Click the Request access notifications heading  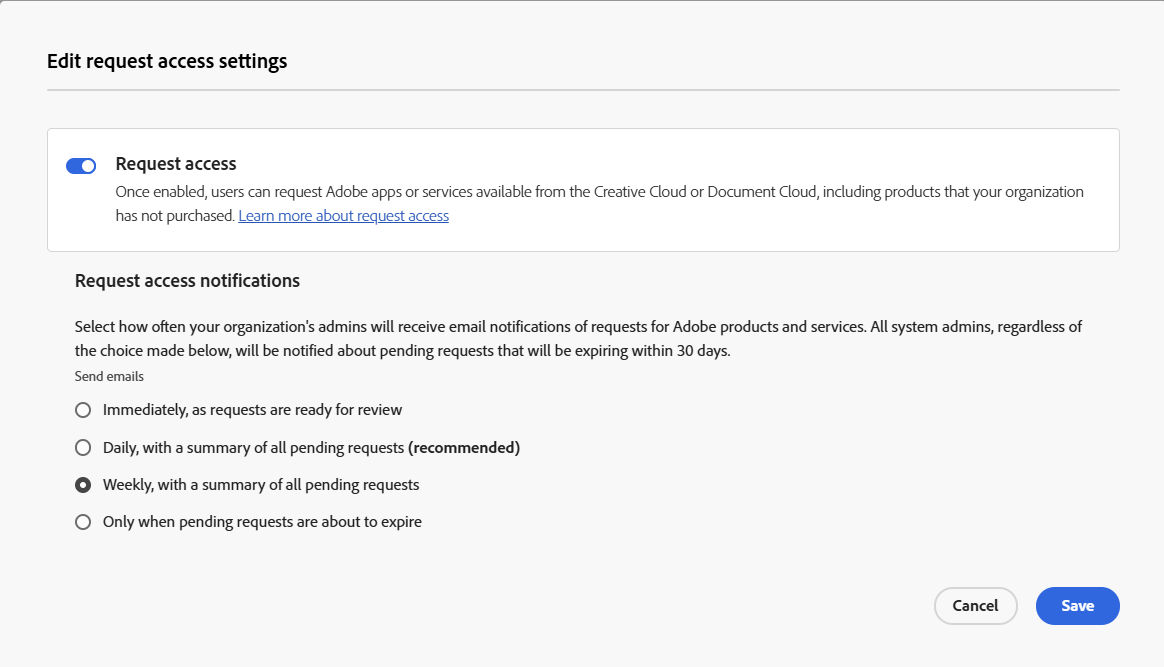point(187,281)
